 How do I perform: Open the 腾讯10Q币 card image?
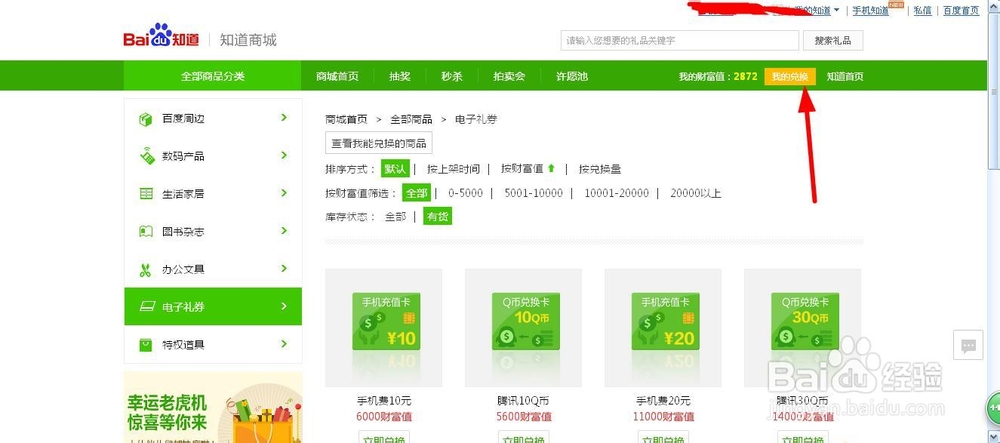pyautogui.click(x=523, y=328)
